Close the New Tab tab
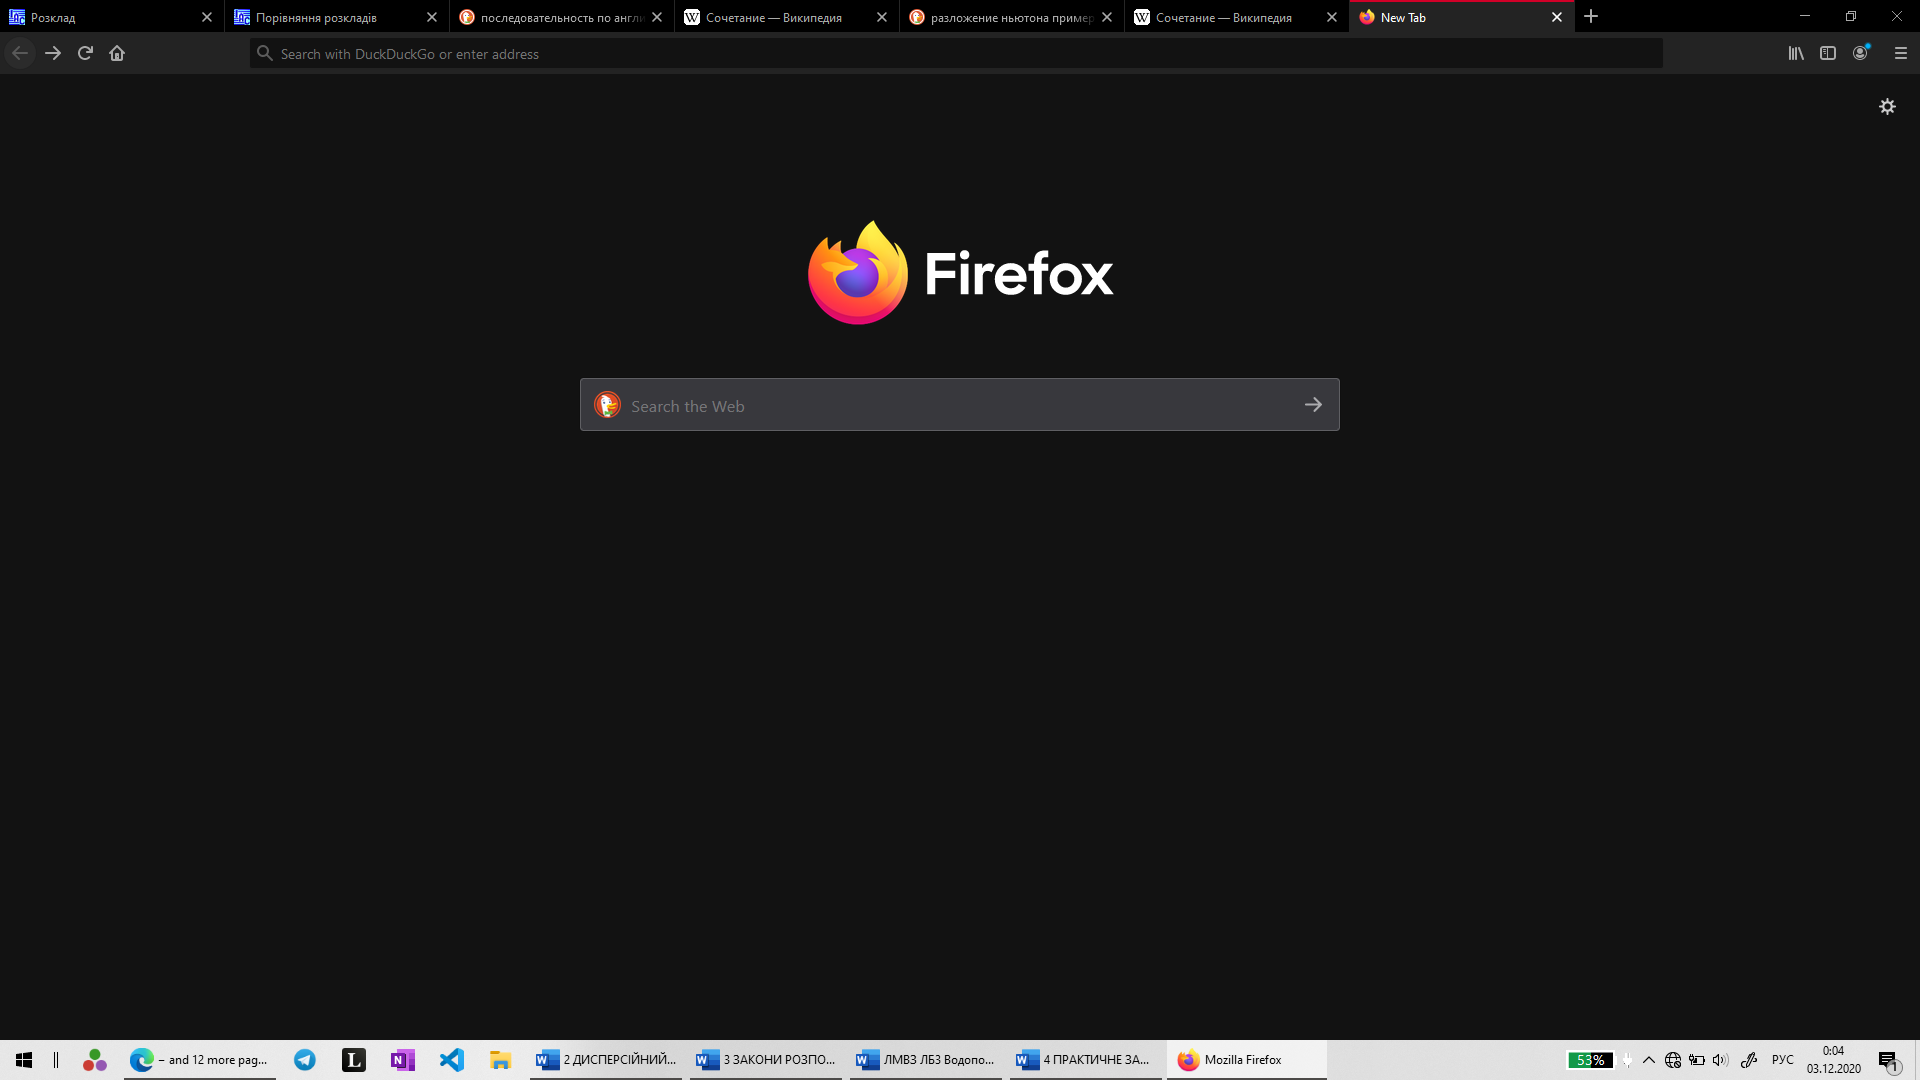 [1557, 17]
